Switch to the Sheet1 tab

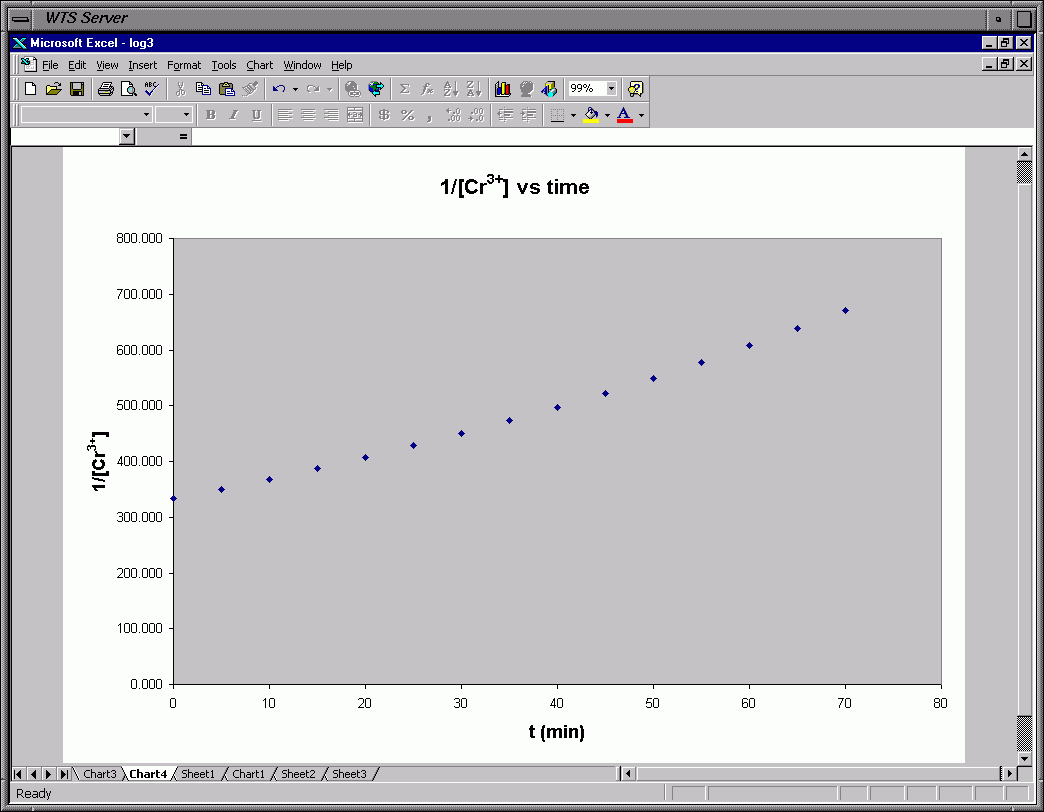(x=197, y=774)
